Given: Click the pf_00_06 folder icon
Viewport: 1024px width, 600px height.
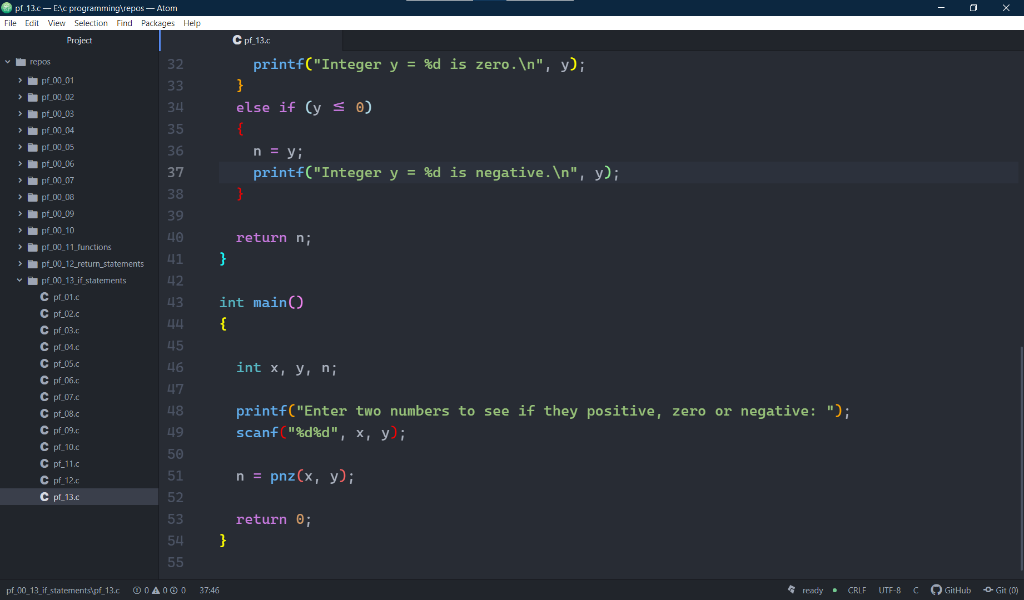Looking at the screenshot, I should 33,164.
